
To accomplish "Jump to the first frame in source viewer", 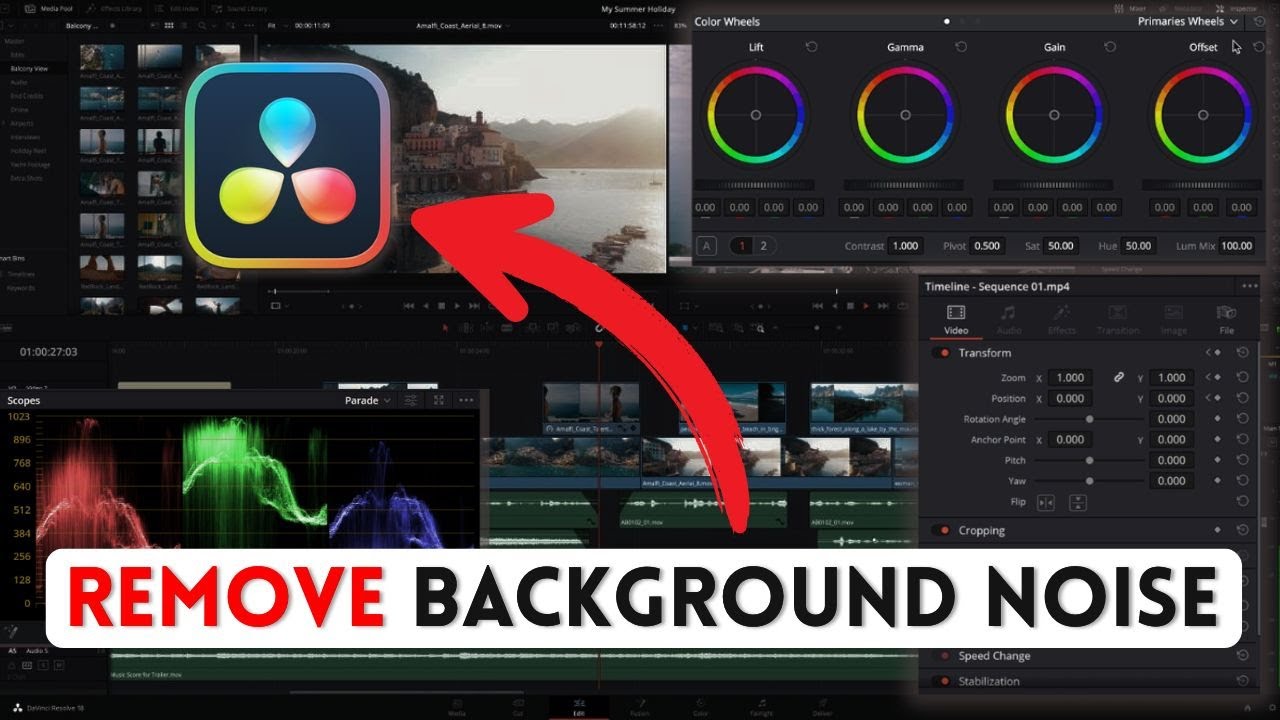I will click(409, 306).
